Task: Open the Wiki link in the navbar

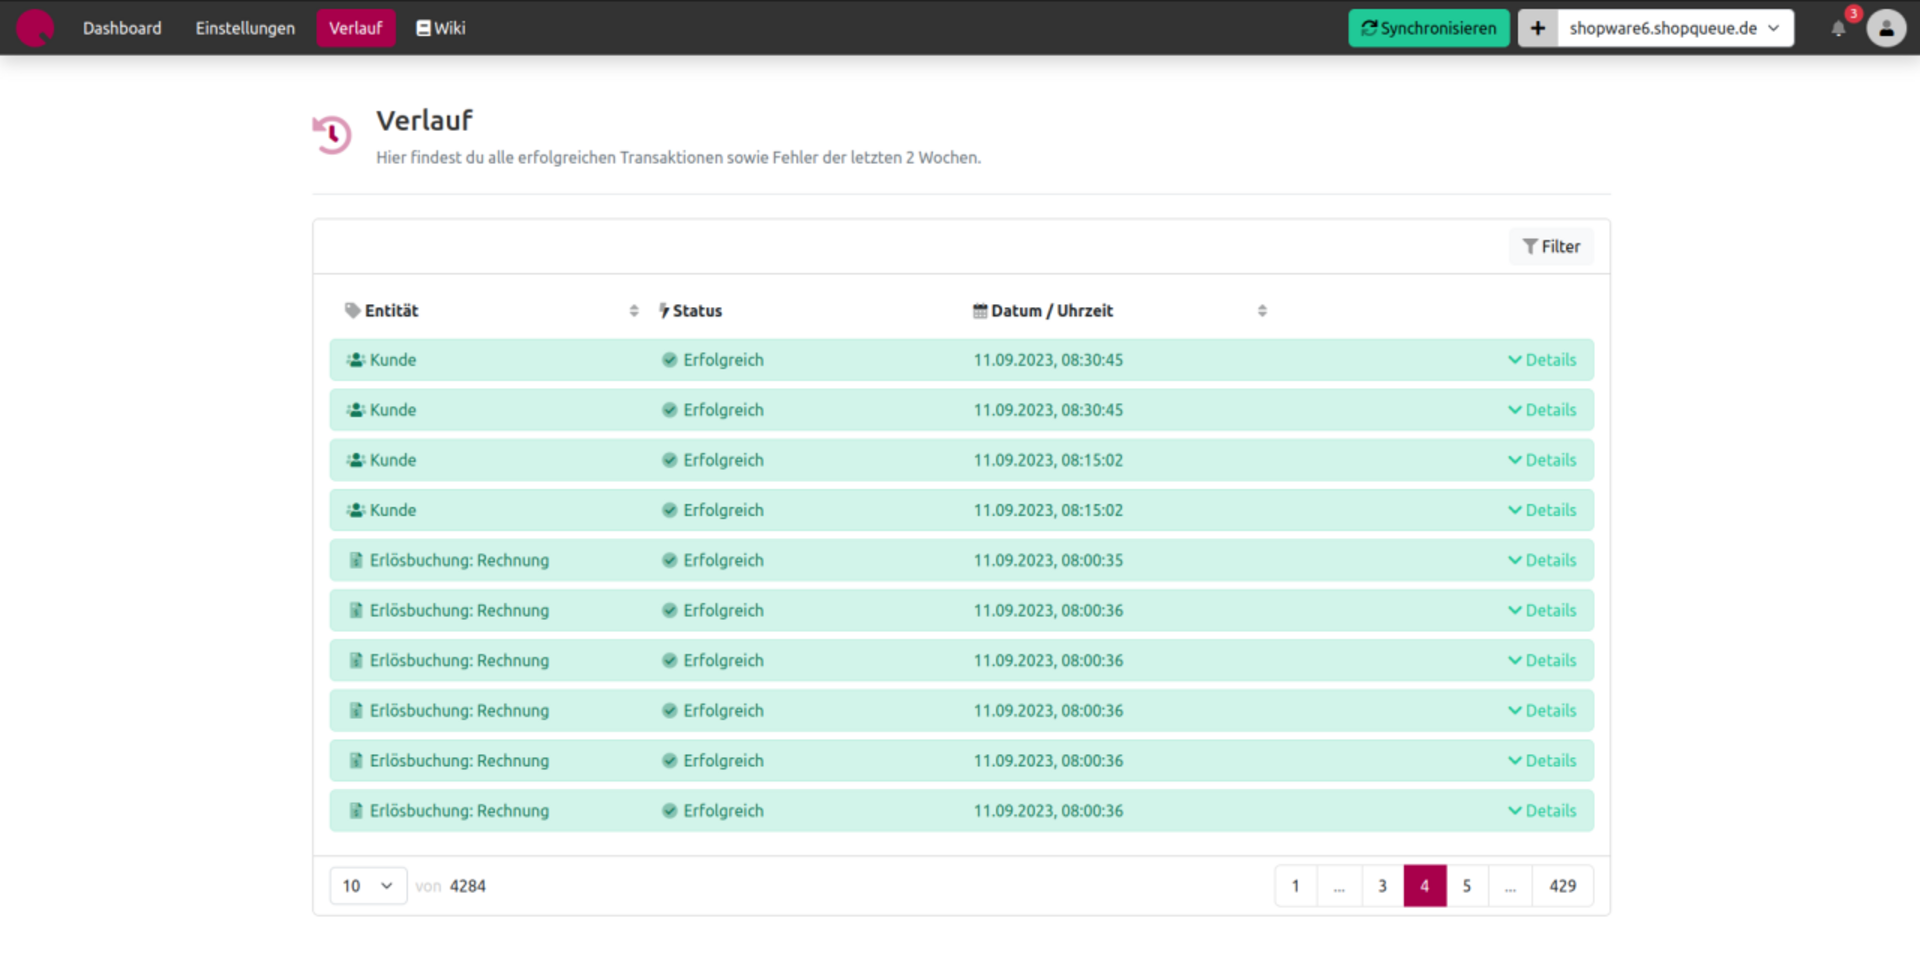Action: tap(441, 29)
